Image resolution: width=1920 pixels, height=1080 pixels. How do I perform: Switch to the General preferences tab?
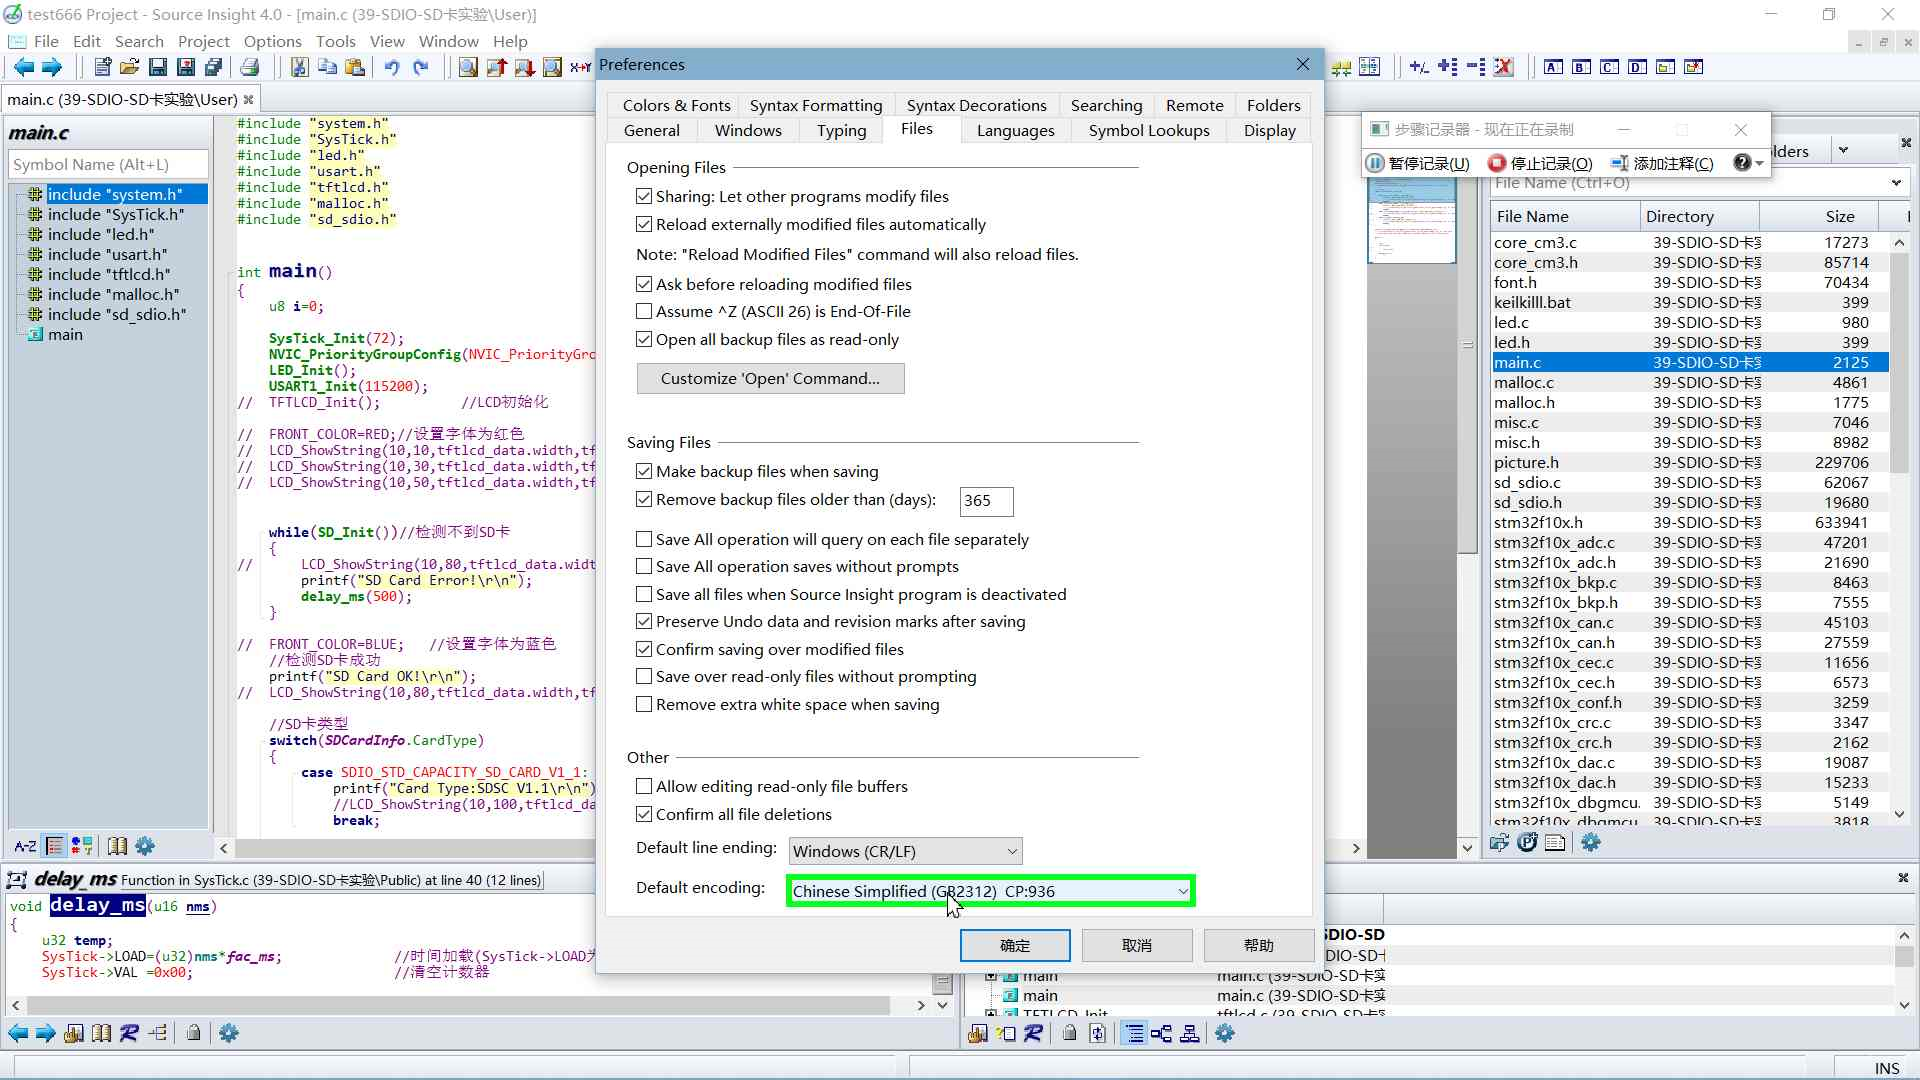[652, 131]
